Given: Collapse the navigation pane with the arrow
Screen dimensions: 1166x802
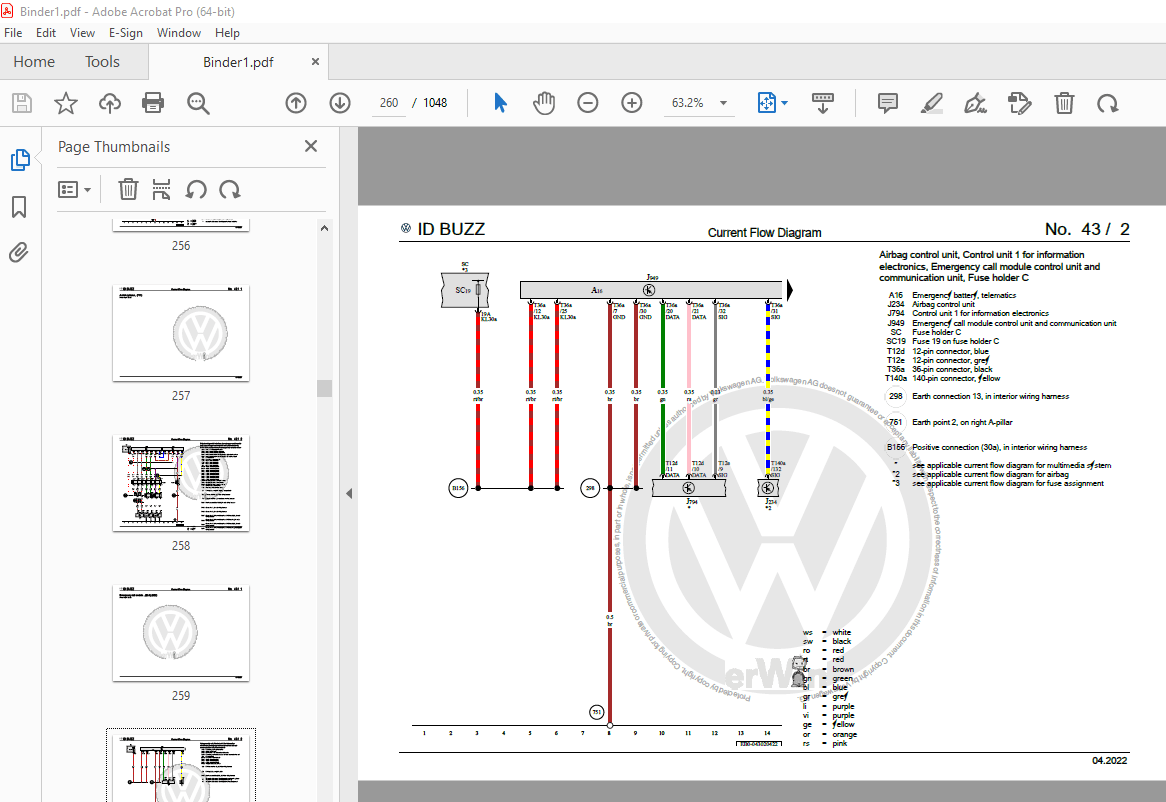Looking at the screenshot, I should [x=349, y=493].
